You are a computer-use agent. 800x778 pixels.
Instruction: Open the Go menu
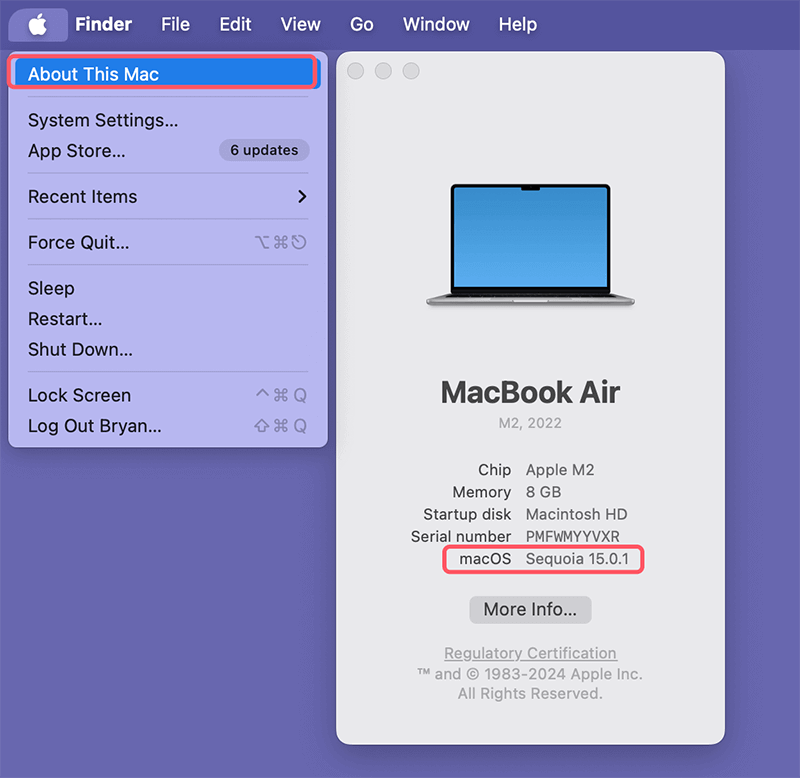point(362,24)
